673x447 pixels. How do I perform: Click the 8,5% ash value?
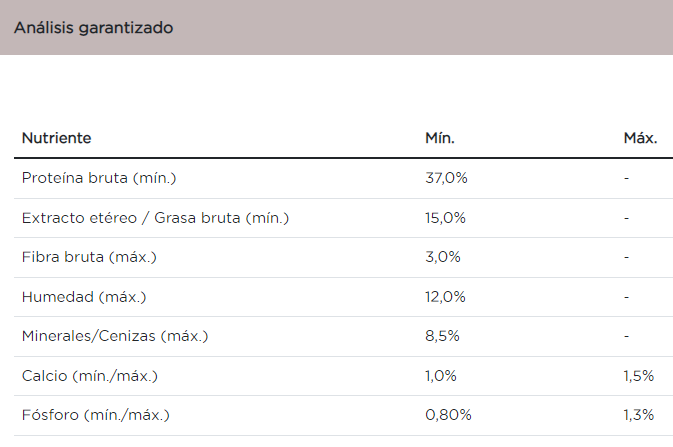(x=442, y=336)
